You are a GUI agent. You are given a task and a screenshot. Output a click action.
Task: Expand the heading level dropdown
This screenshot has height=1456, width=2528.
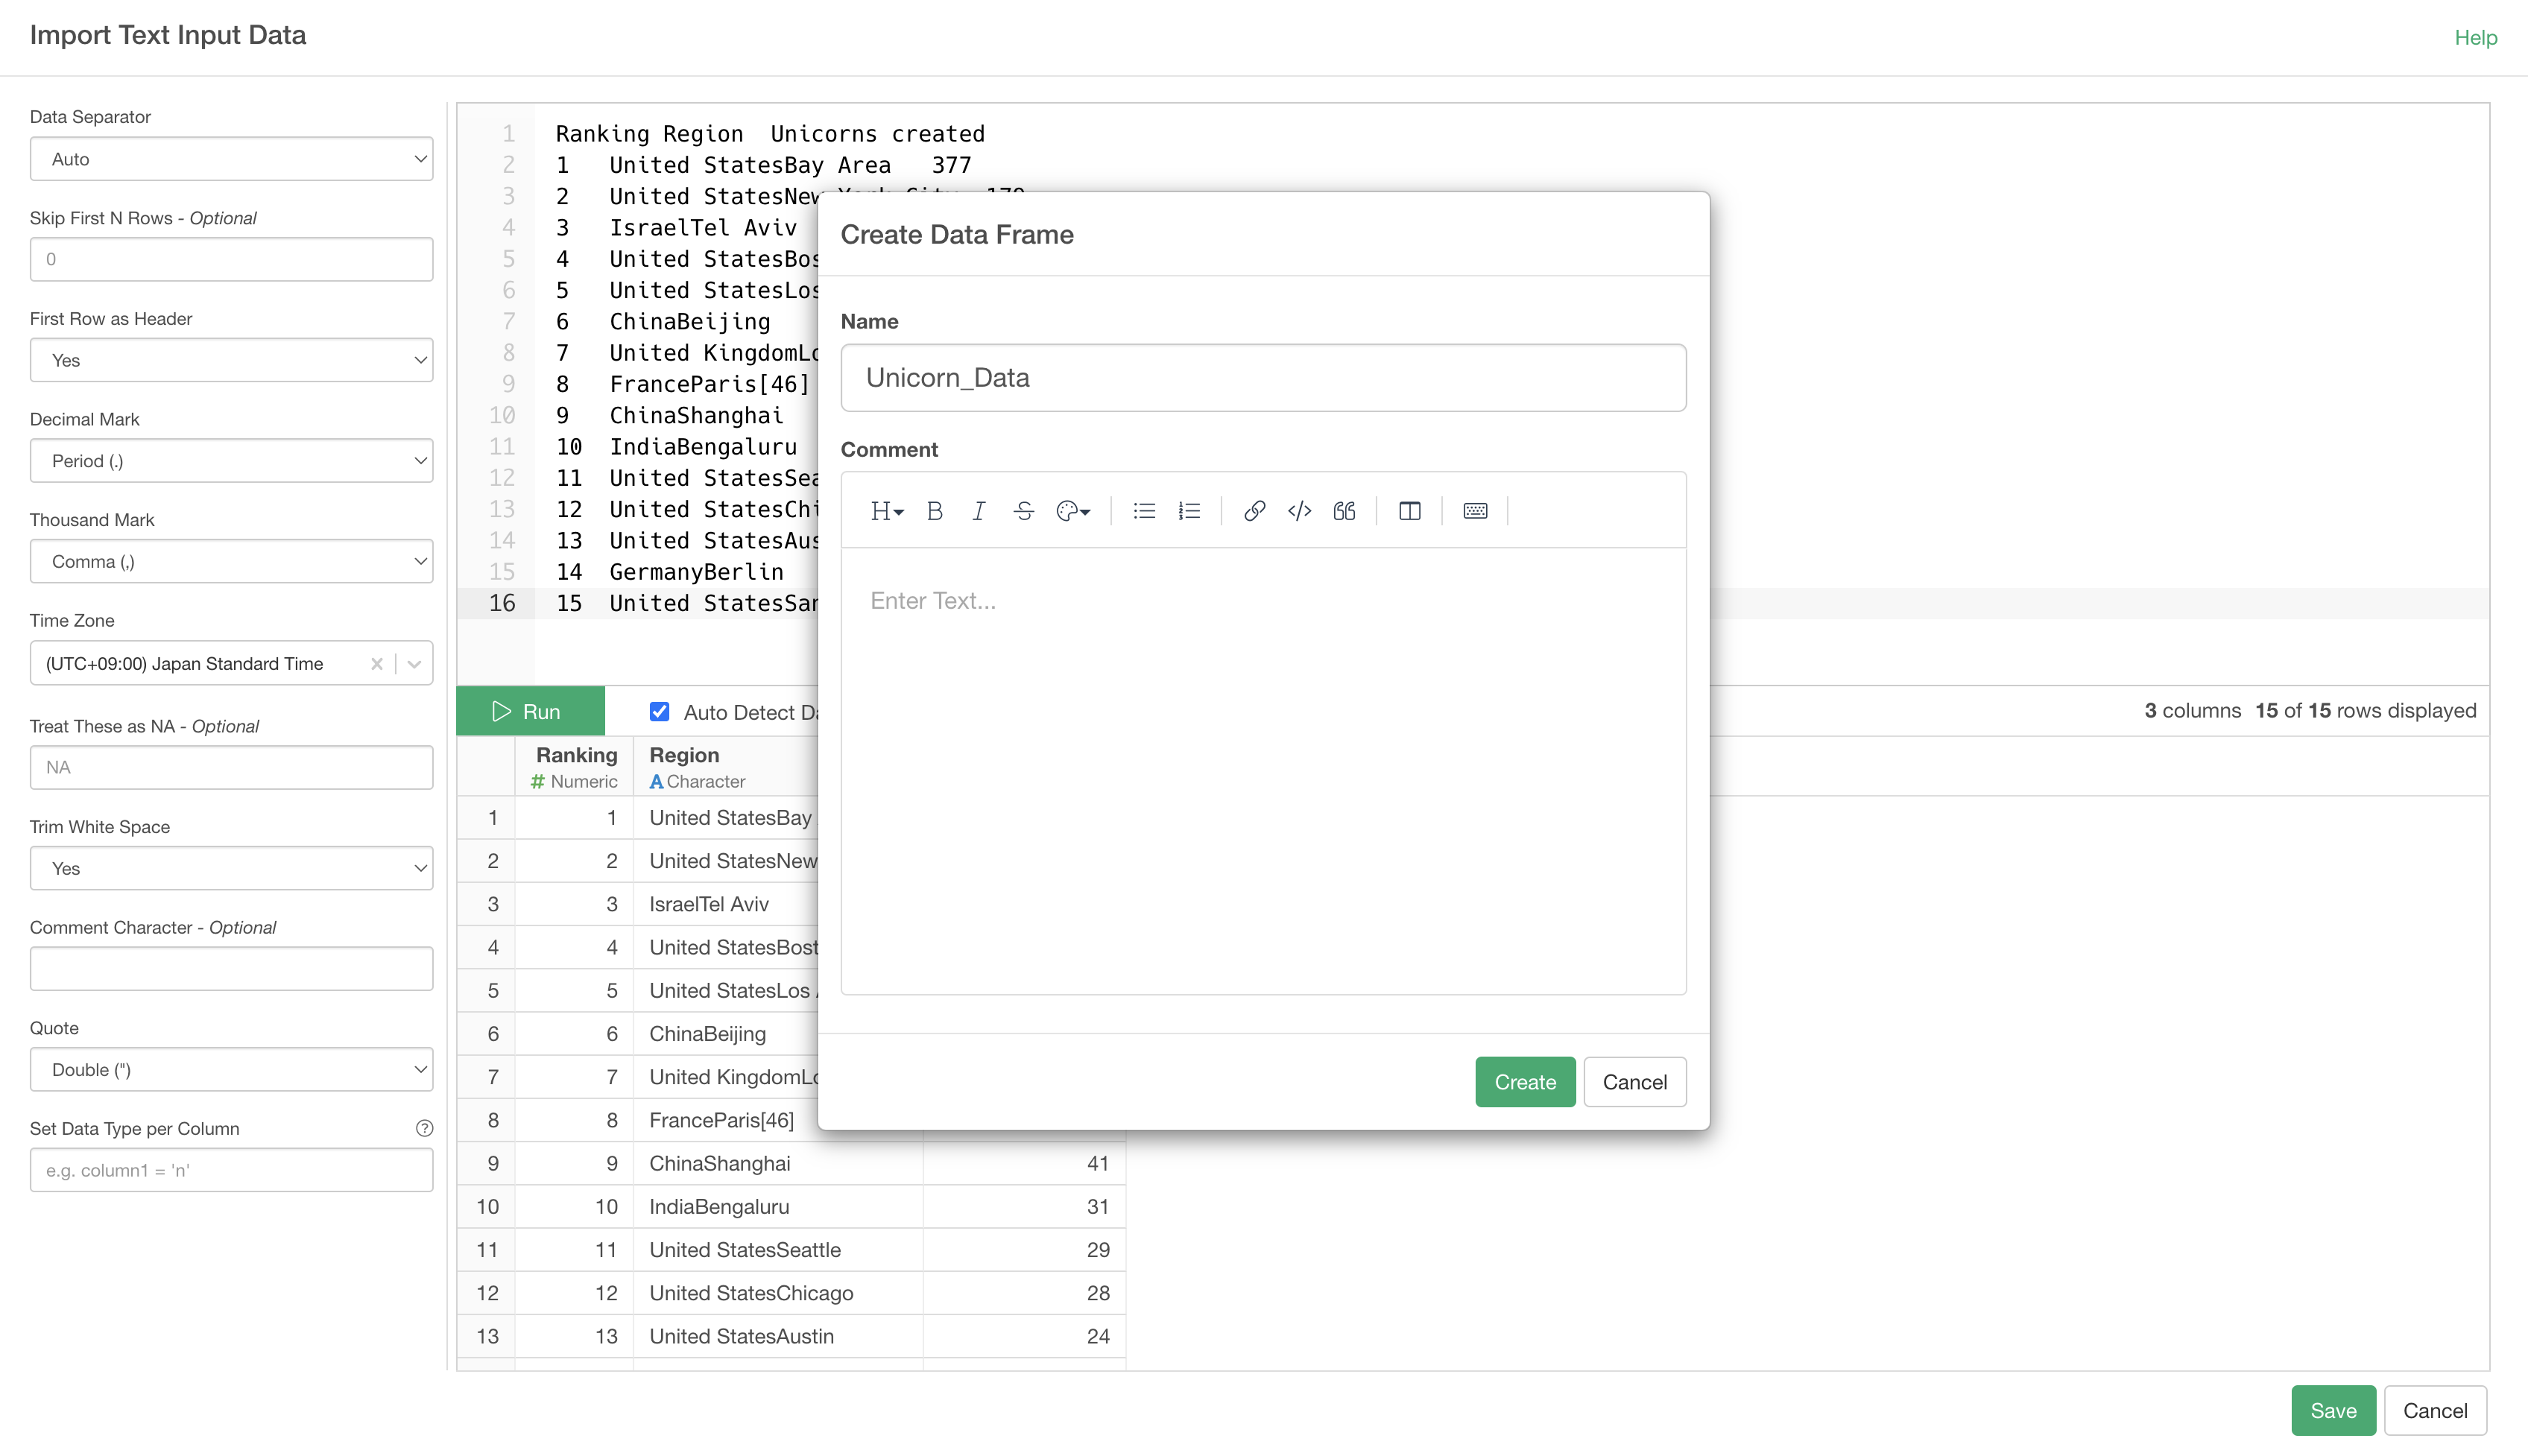886,511
